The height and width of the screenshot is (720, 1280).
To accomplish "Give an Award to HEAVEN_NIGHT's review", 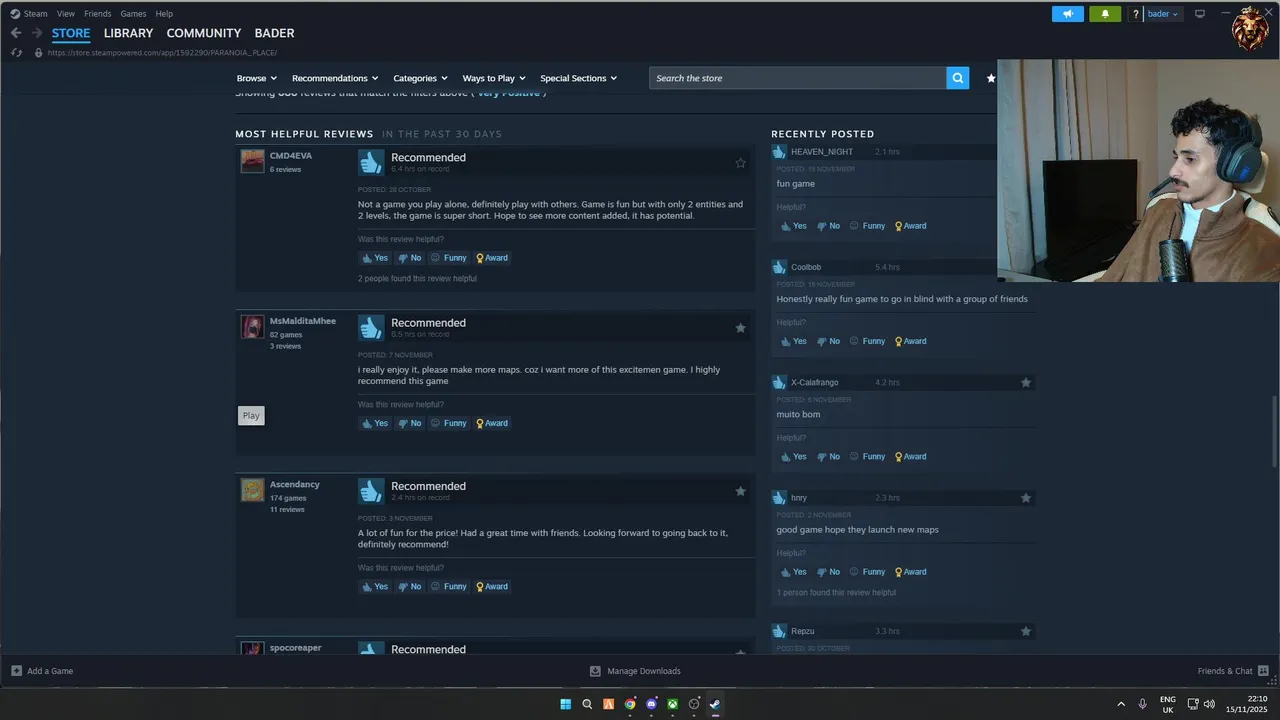I will point(910,226).
